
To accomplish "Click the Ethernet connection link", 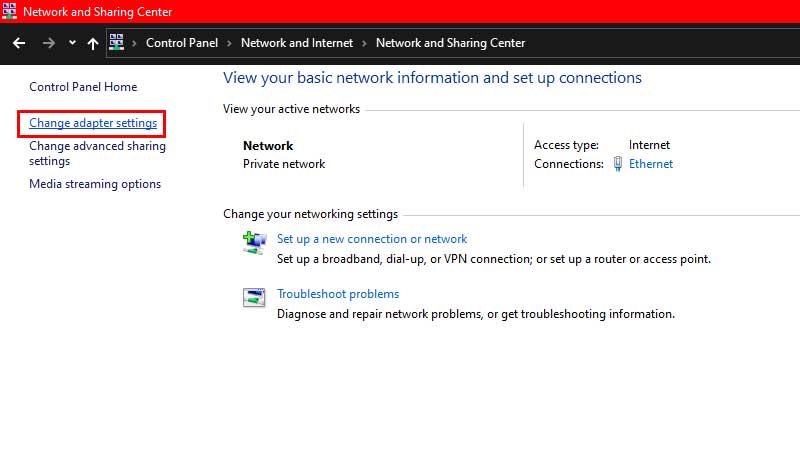I will [650, 164].
